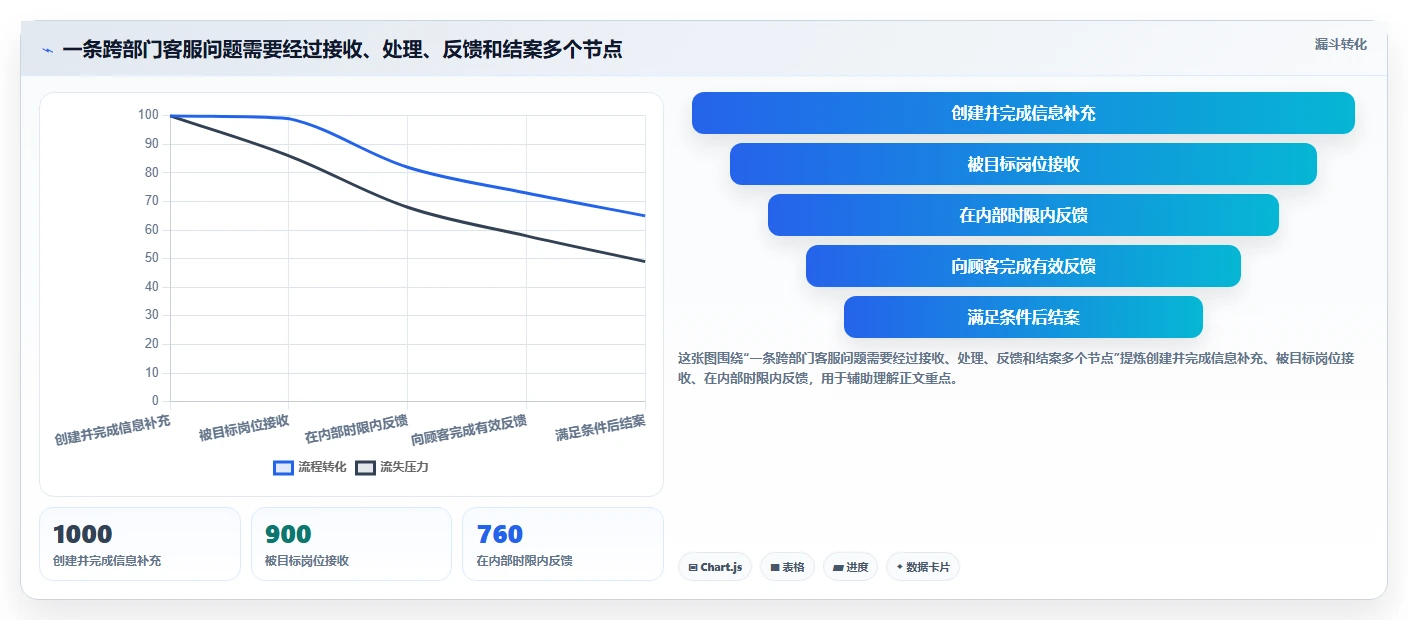Viewport: 1408px width, 620px height.
Task: Click the x-axis label 被目标岗位接收
Action: click(244, 428)
